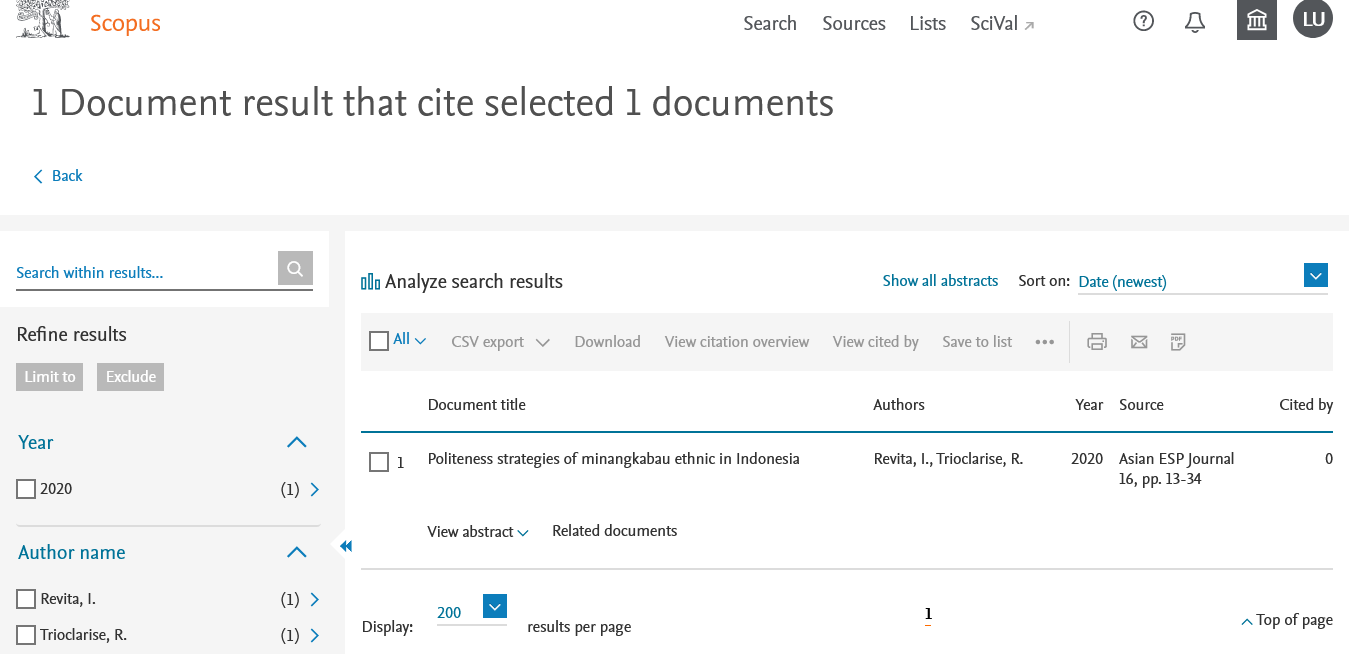Screen dimensions: 1349x654
Task: Check the 2020 year filter checkbox
Action: pyautogui.click(x=26, y=489)
